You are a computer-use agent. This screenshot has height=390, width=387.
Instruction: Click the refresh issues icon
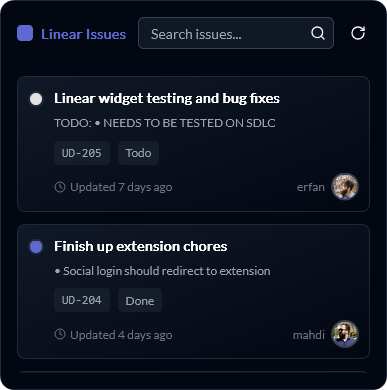(358, 33)
